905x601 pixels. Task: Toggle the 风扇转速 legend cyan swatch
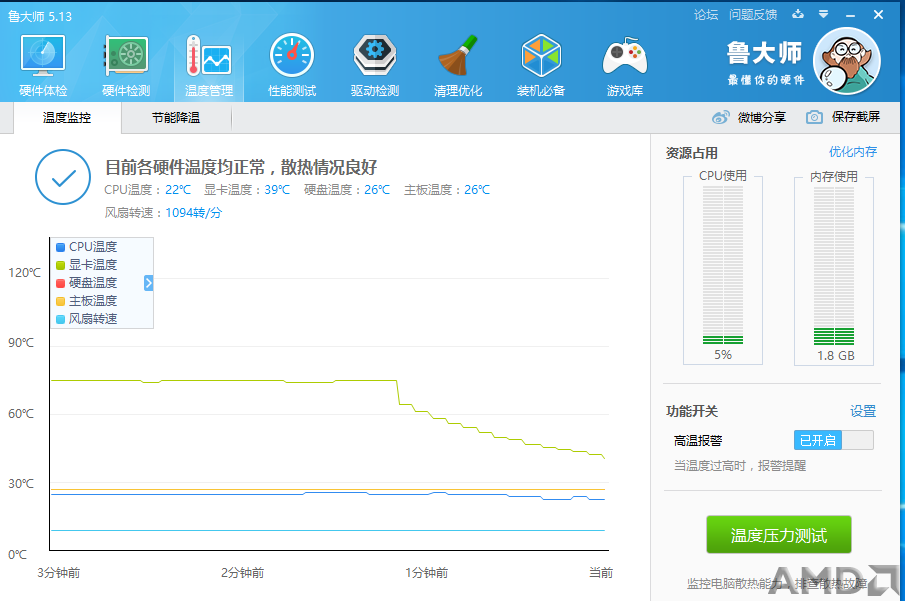pyautogui.click(x=60, y=319)
